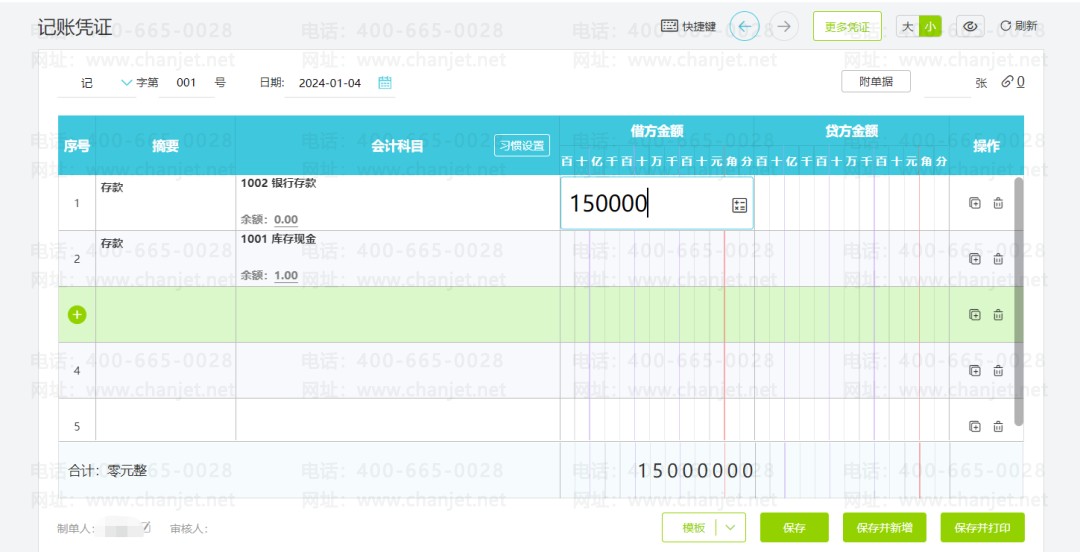Delete row 1 (银行存款) entry
The width and height of the screenshot is (1080, 552).
click(x=998, y=203)
